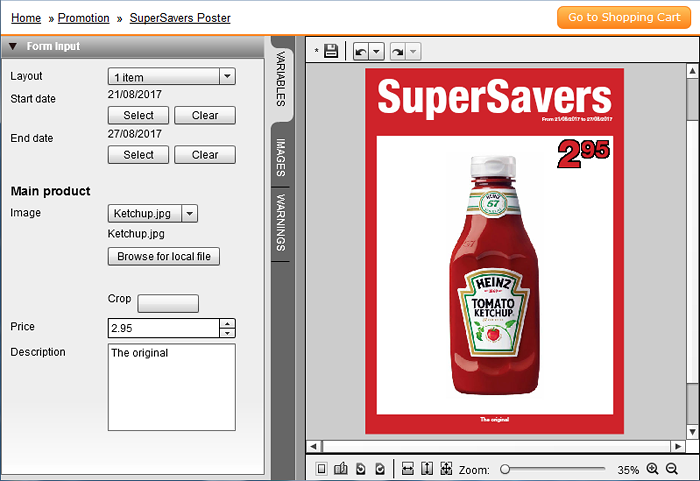Click Browse for local file button

tap(164, 256)
